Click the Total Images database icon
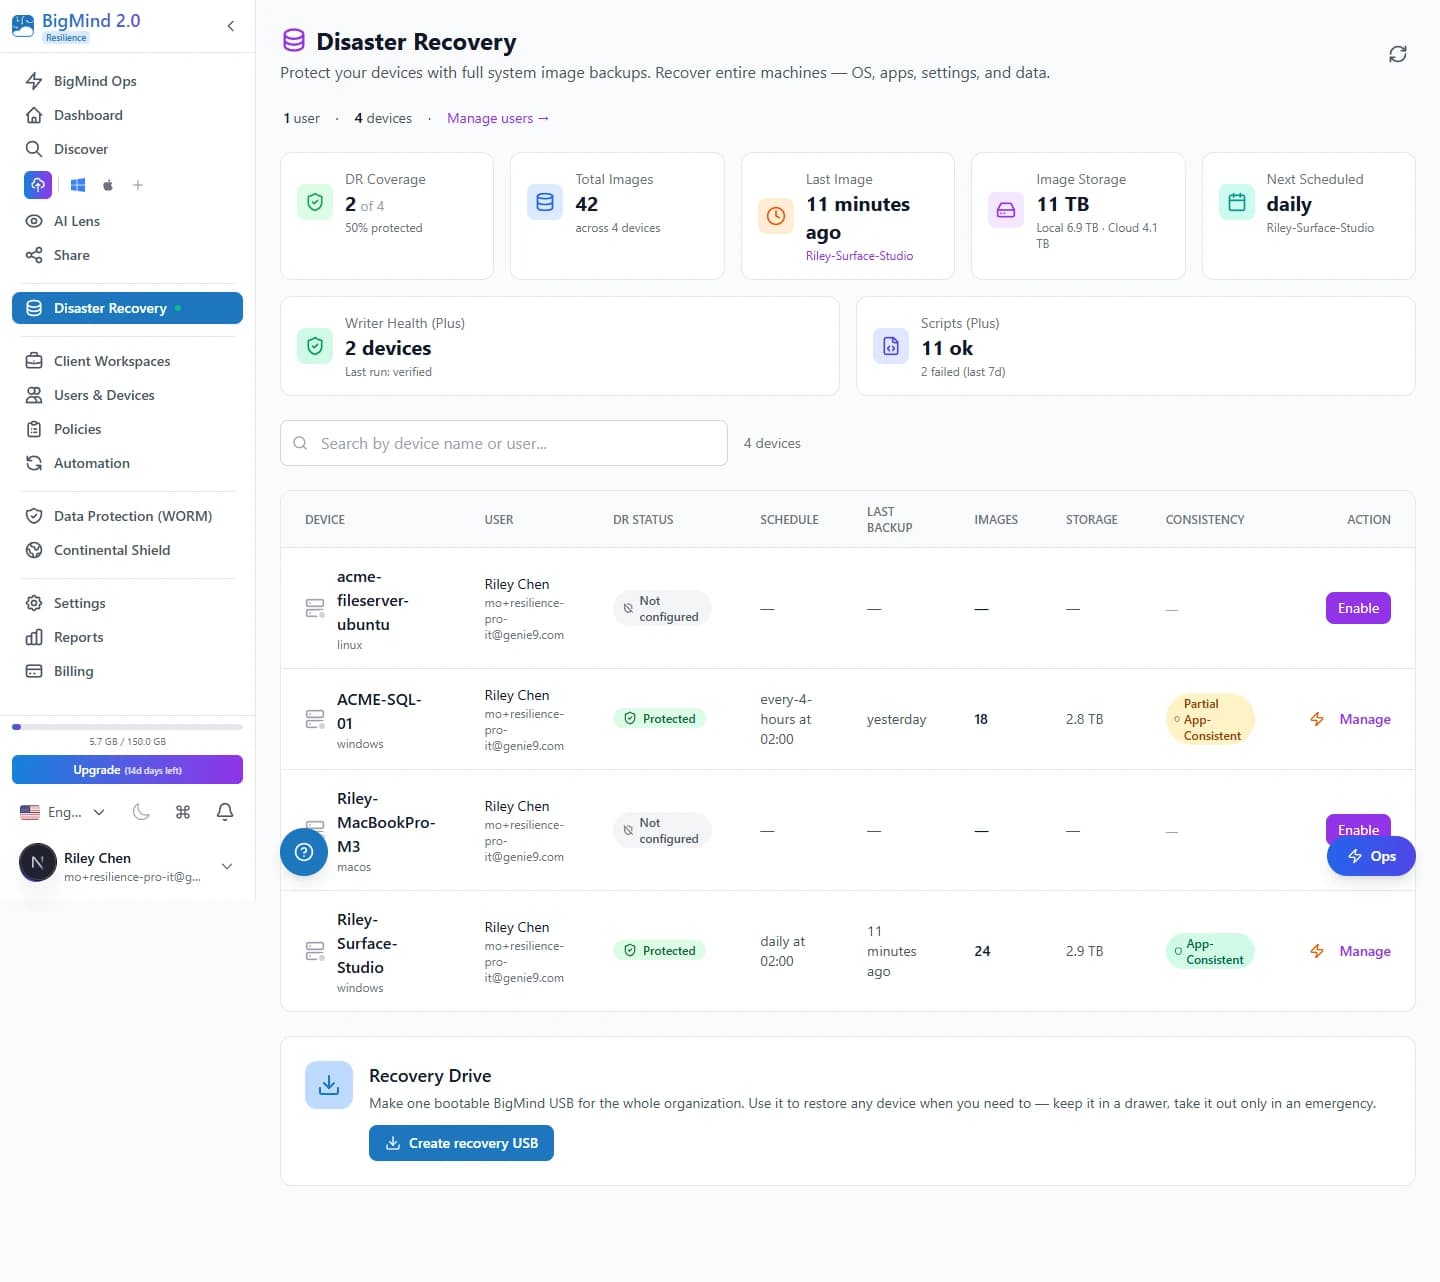Screen dimensions: 1440x1282 545,202
